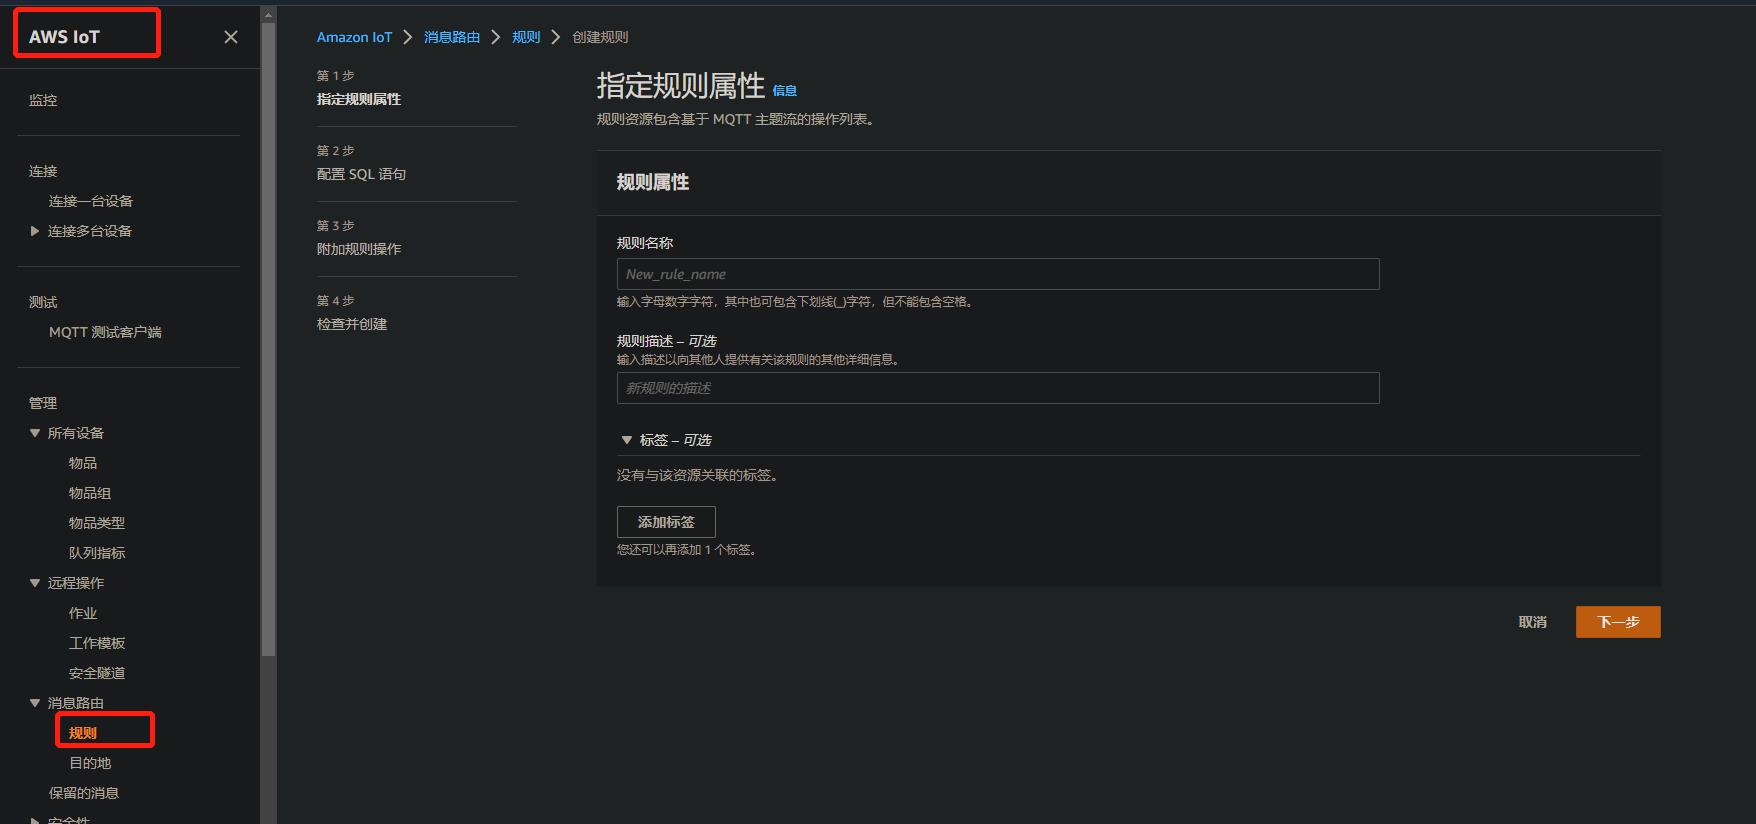Open 保留的消息 in the sidebar
The height and width of the screenshot is (824, 1756).
[x=84, y=793]
